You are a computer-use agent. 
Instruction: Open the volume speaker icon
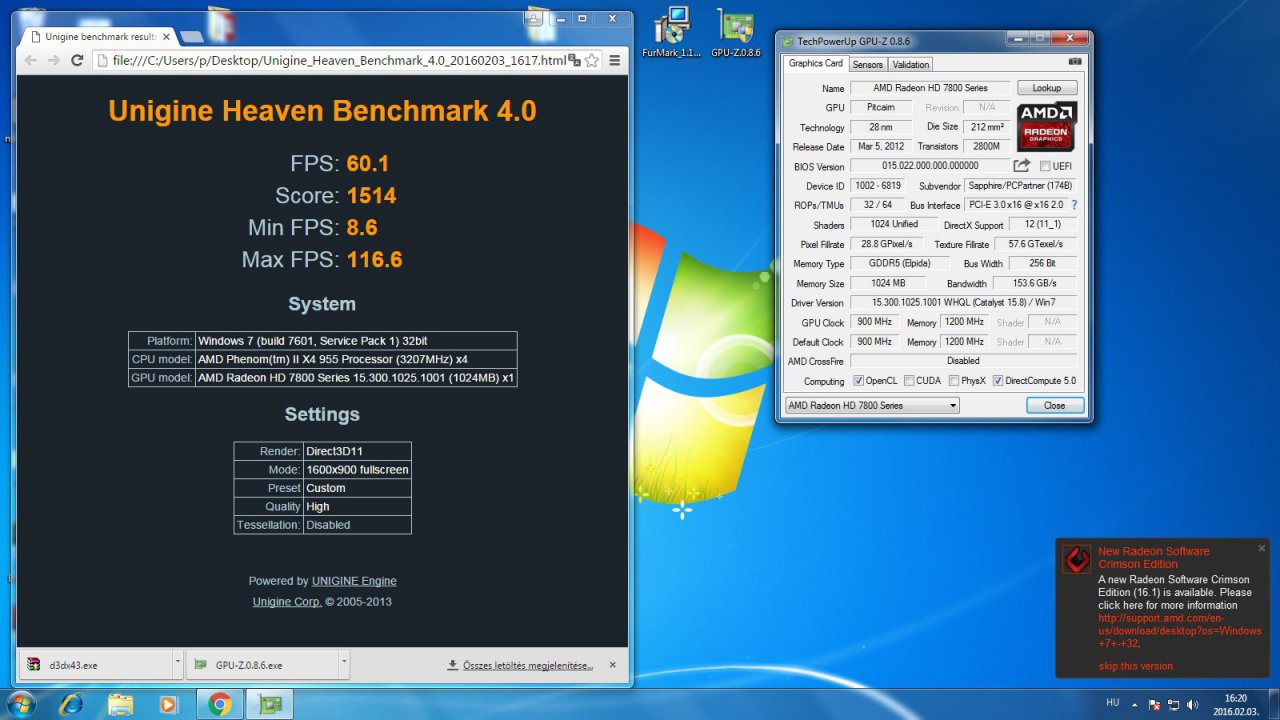1192,705
